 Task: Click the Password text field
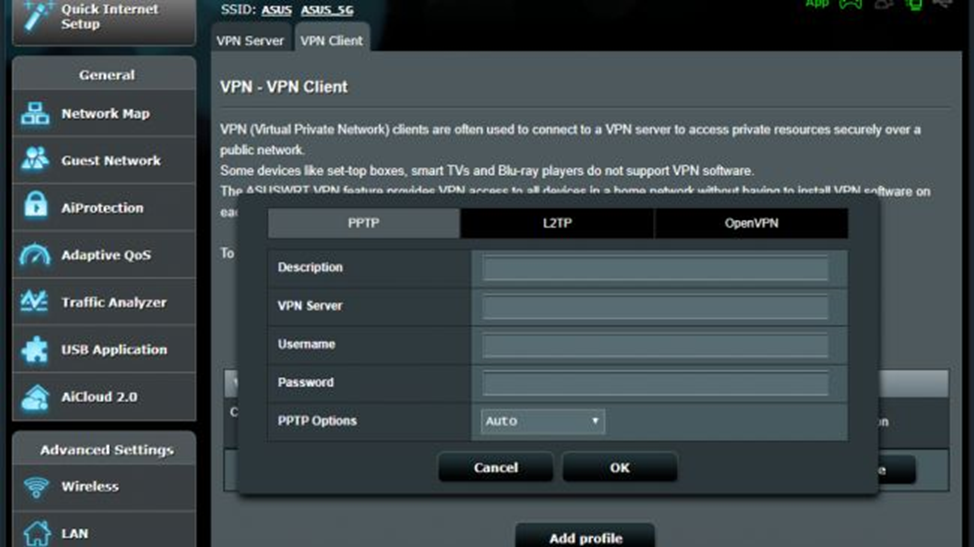point(655,383)
